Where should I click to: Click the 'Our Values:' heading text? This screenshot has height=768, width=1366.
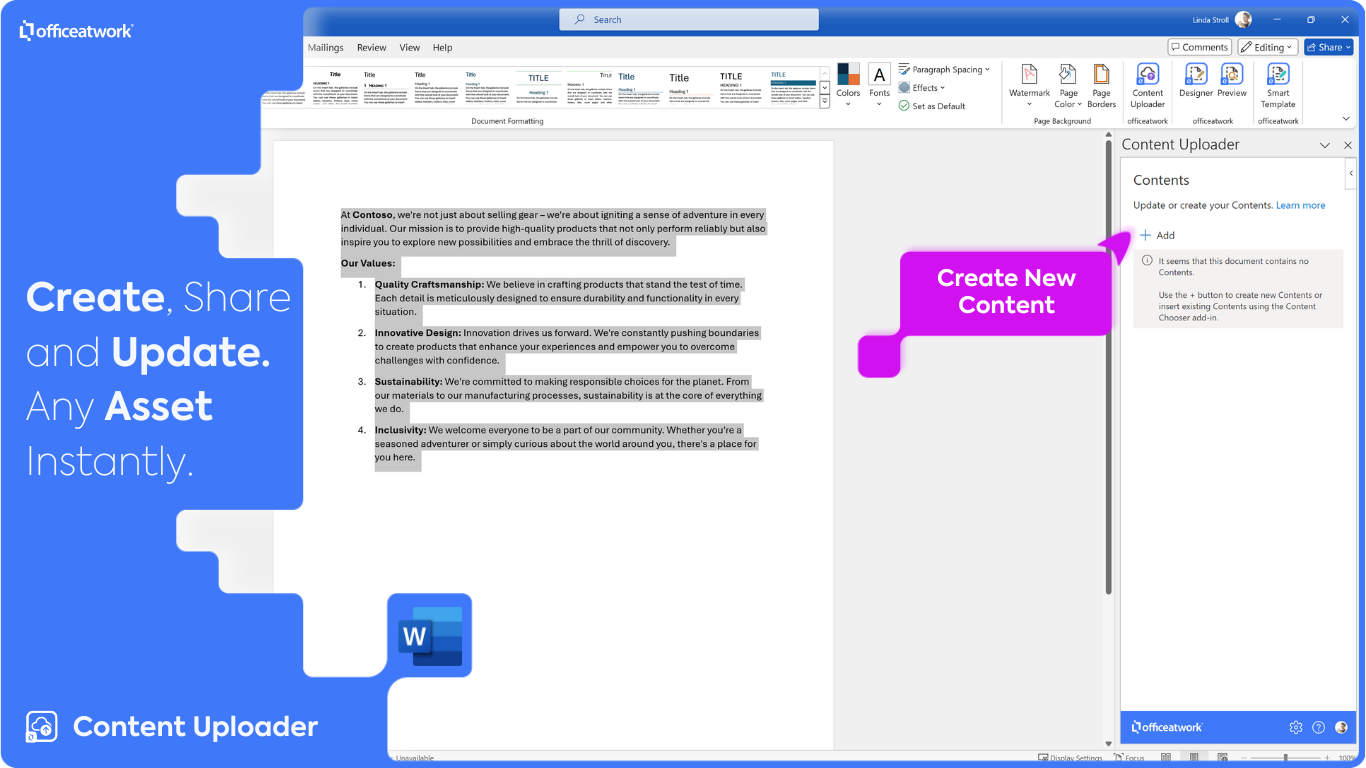[368, 264]
